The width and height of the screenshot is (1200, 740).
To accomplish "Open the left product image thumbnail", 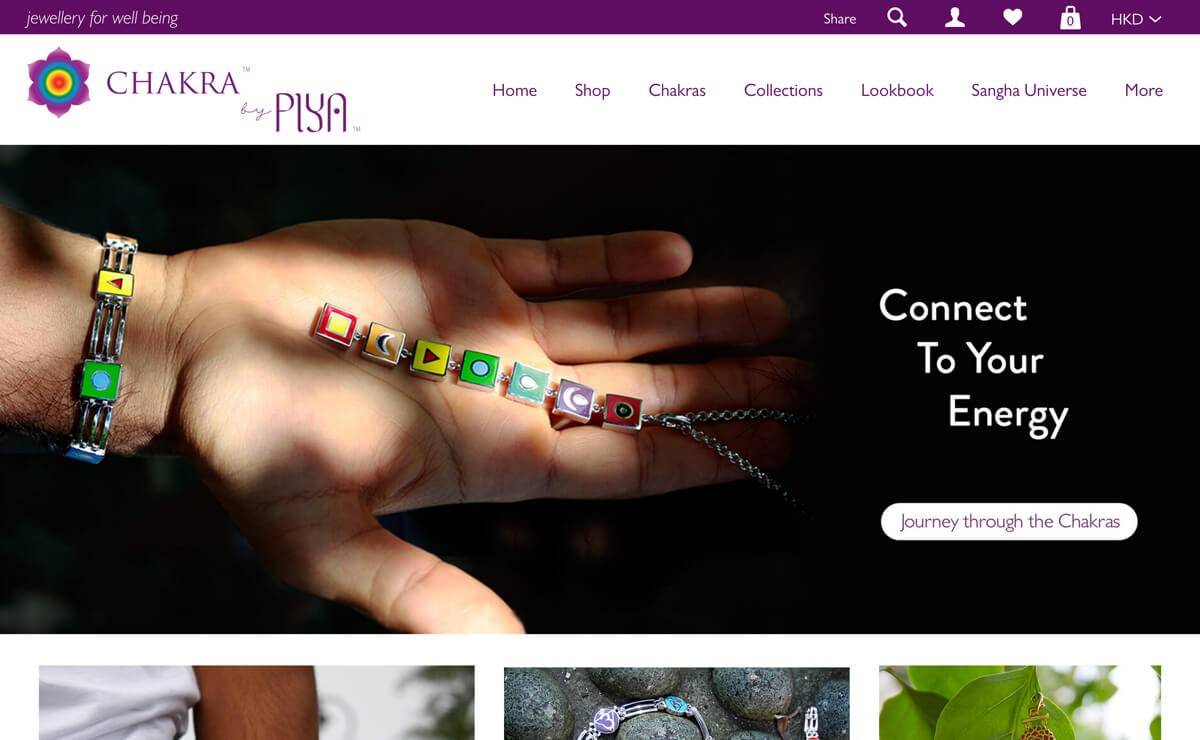I will pos(257,703).
